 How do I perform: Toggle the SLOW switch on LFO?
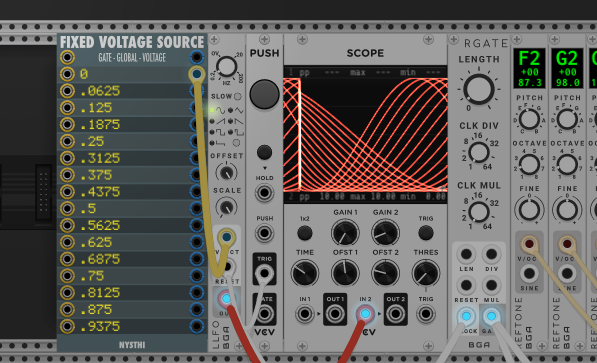[238, 96]
